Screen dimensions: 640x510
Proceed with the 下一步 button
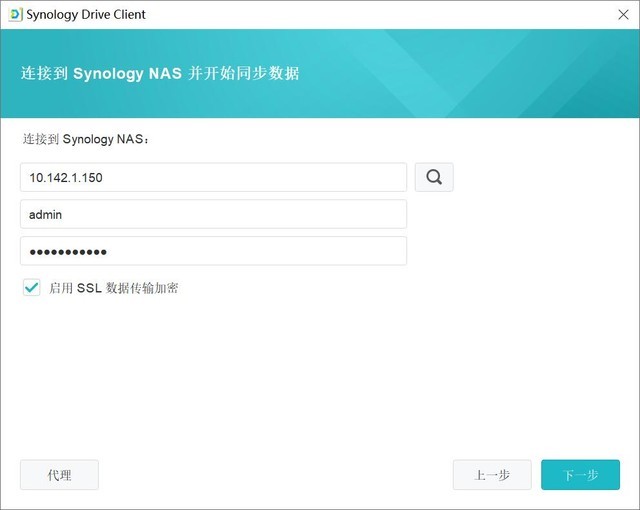(580, 475)
